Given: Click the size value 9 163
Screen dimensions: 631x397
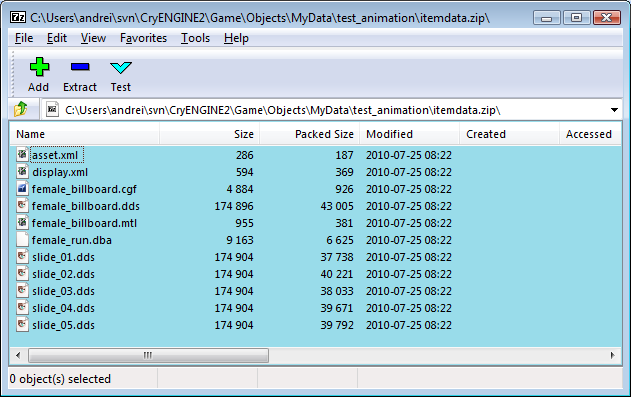Looking at the screenshot, I should coord(240,240).
